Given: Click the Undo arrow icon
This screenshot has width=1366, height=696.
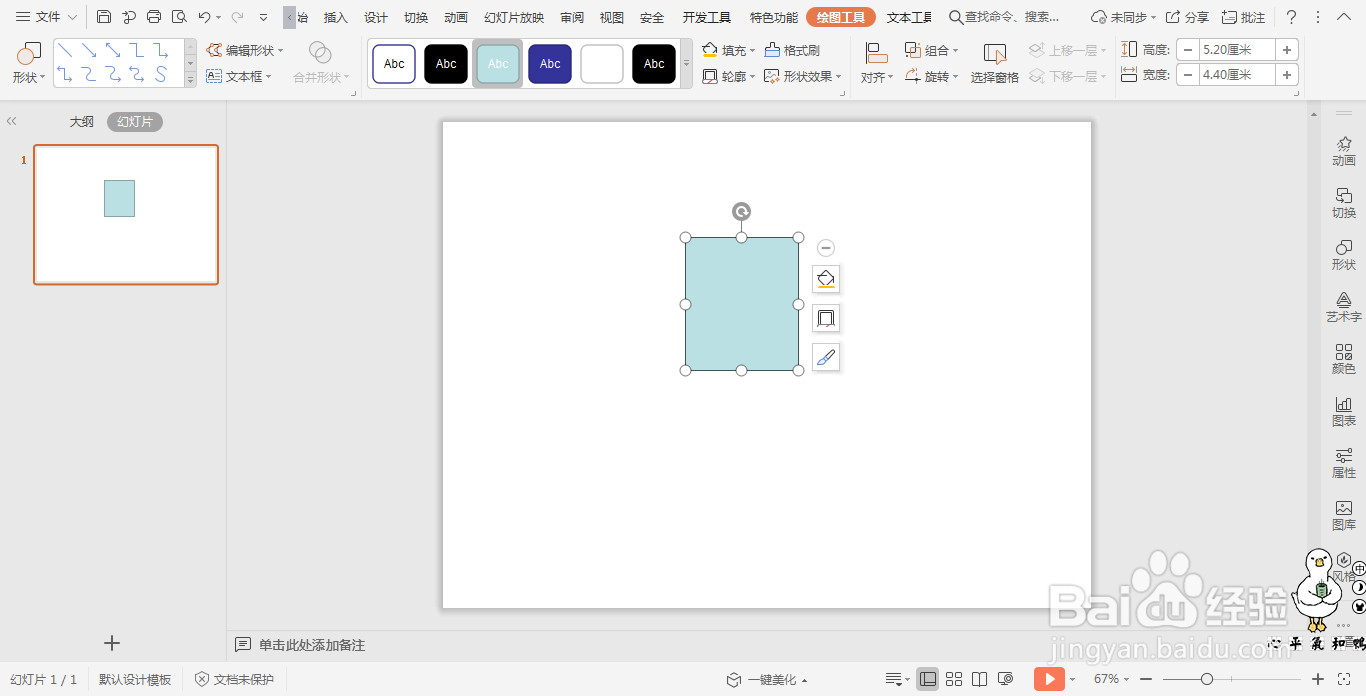Looking at the screenshot, I should (204, 17).
